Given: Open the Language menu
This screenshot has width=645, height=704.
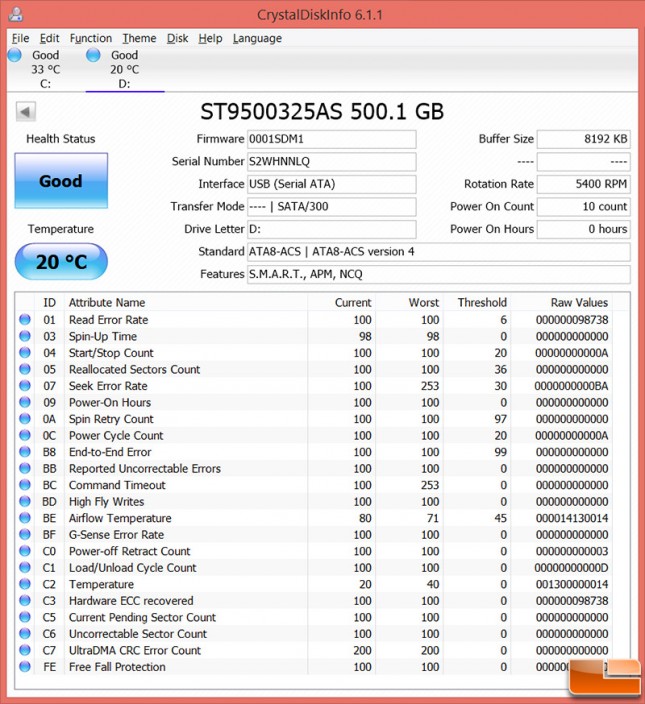Looking at the screenshot, I should pos(257,39).
